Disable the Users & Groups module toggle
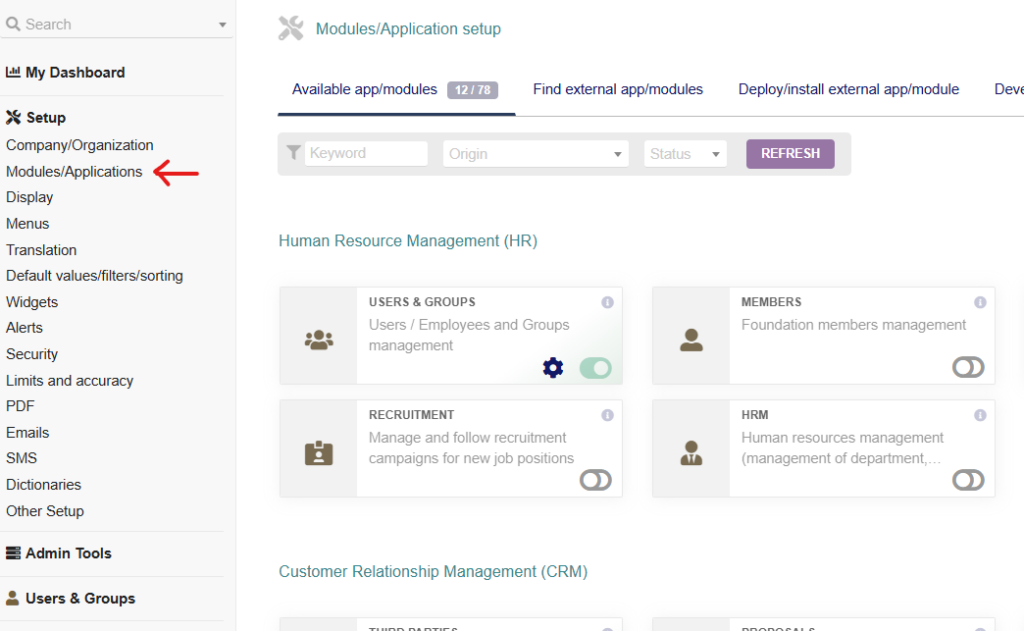 coord(595,368)
